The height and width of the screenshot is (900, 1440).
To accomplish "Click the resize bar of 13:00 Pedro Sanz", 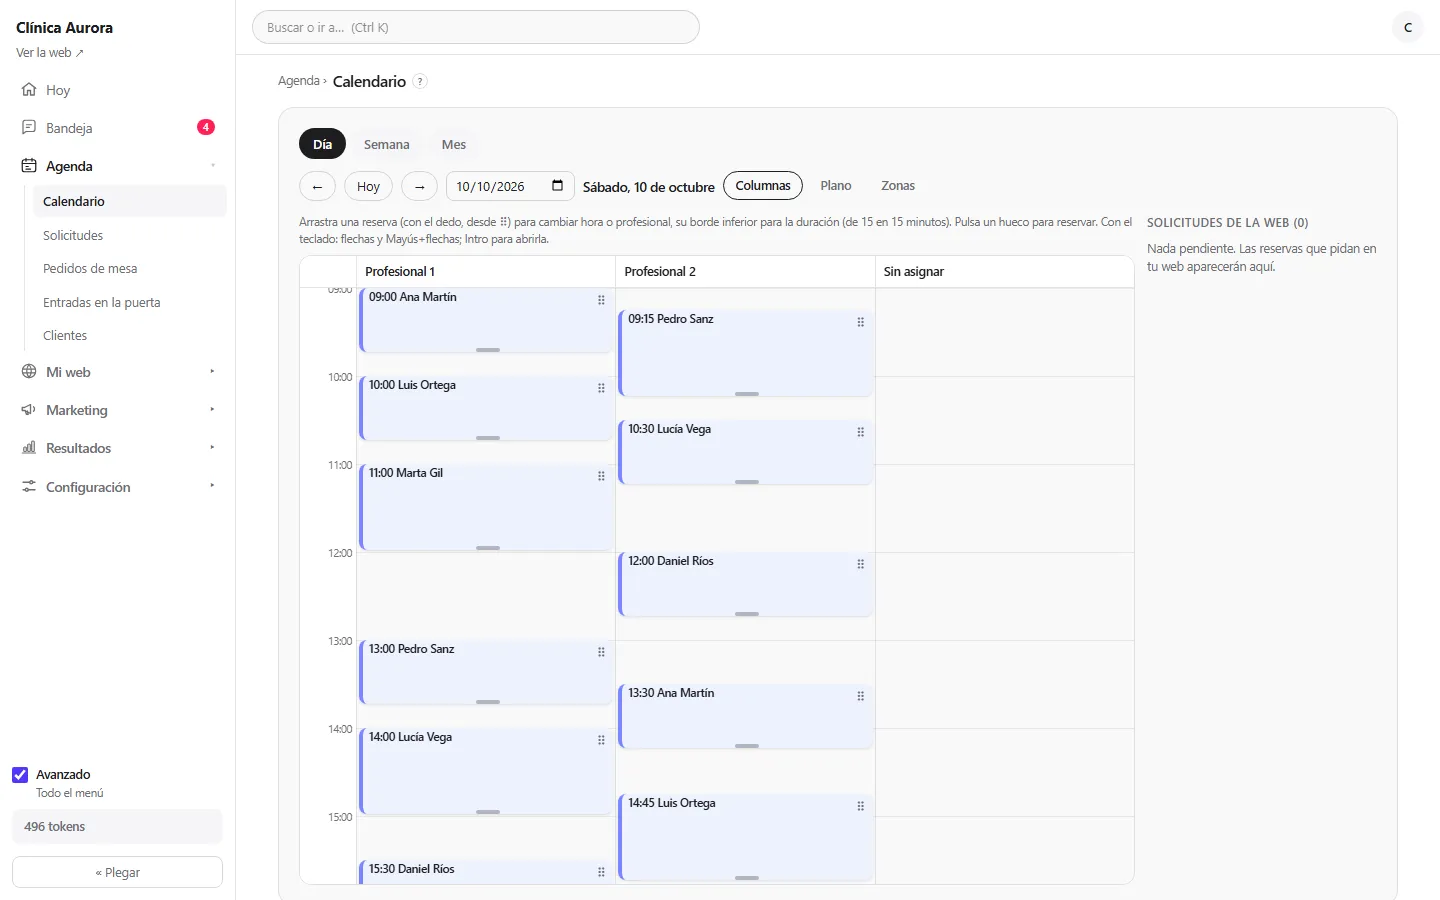I will (488, 702).
